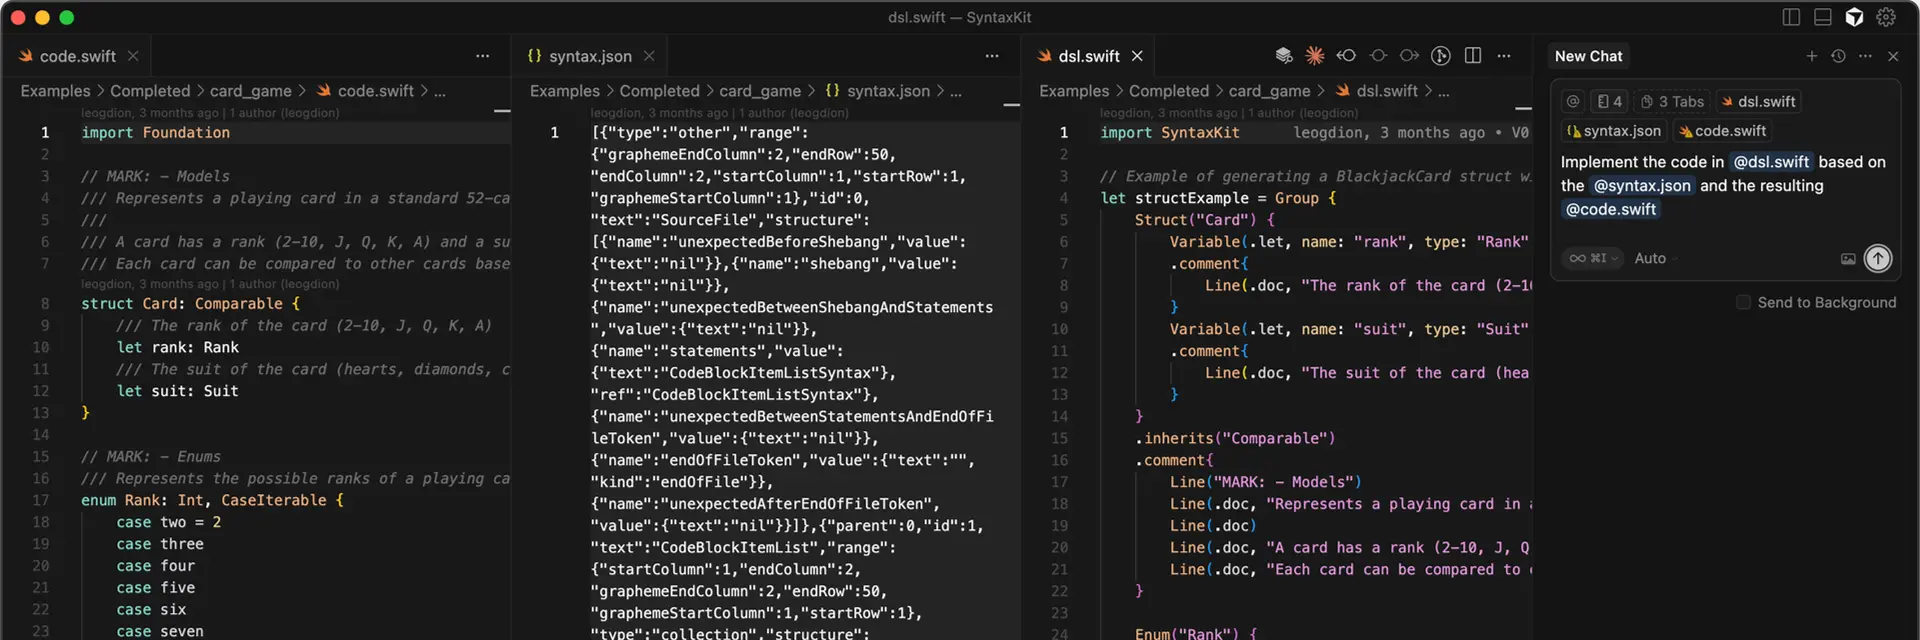Select the code.swift editor tab
This screenshot has height=640, width=1920.
[x=77, y=56]
